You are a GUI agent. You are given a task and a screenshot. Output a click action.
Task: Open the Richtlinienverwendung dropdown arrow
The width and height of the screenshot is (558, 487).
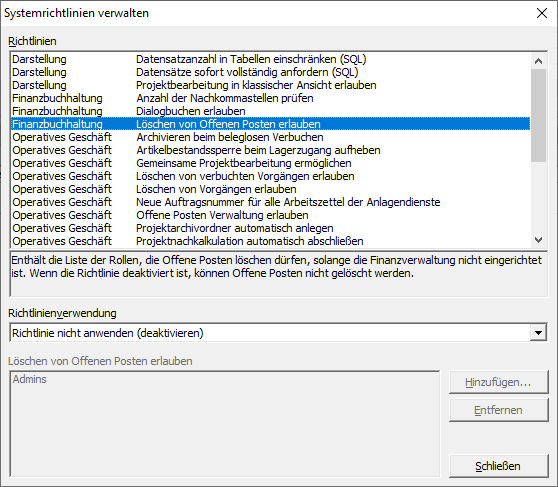click(538, 333)
